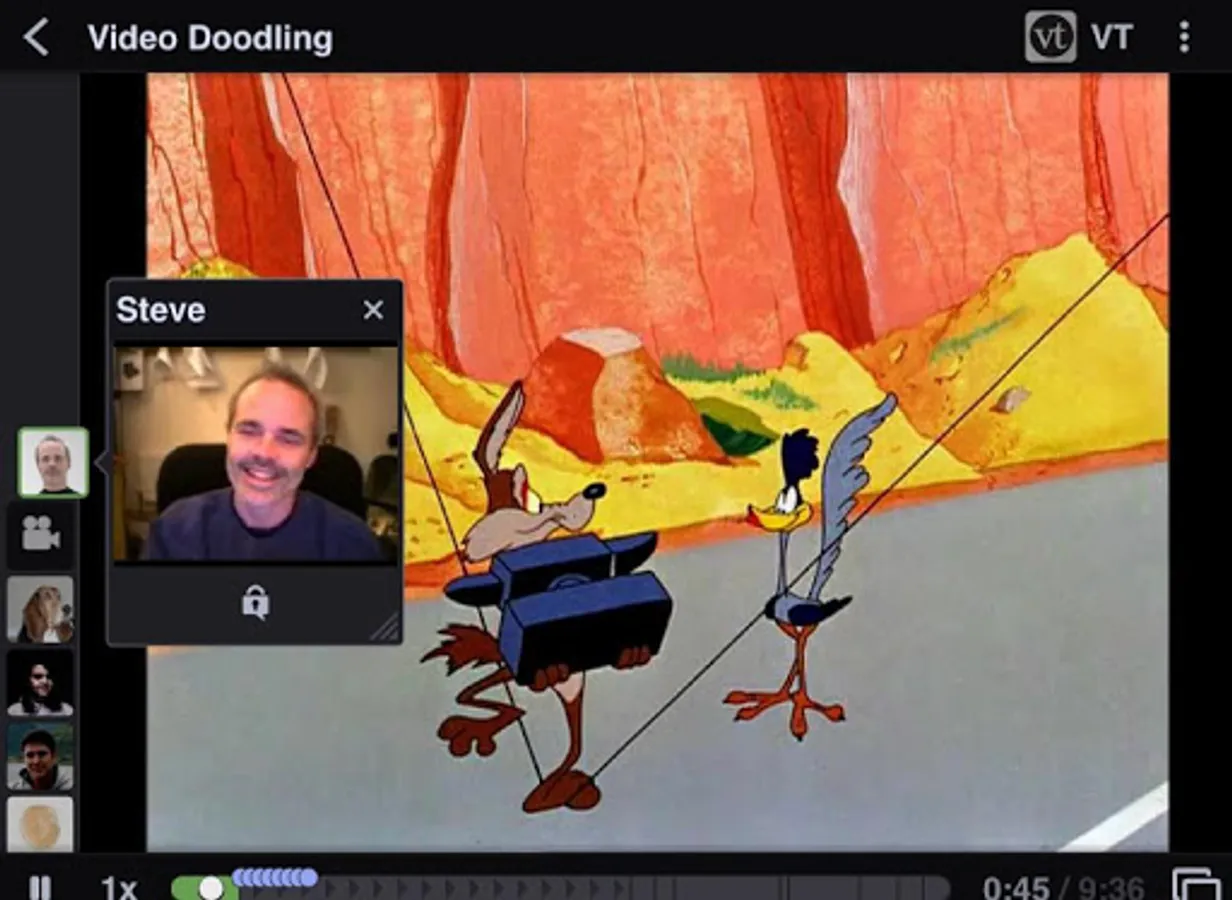Click Steve's webcam video in popup

click(x=255, y=454)
